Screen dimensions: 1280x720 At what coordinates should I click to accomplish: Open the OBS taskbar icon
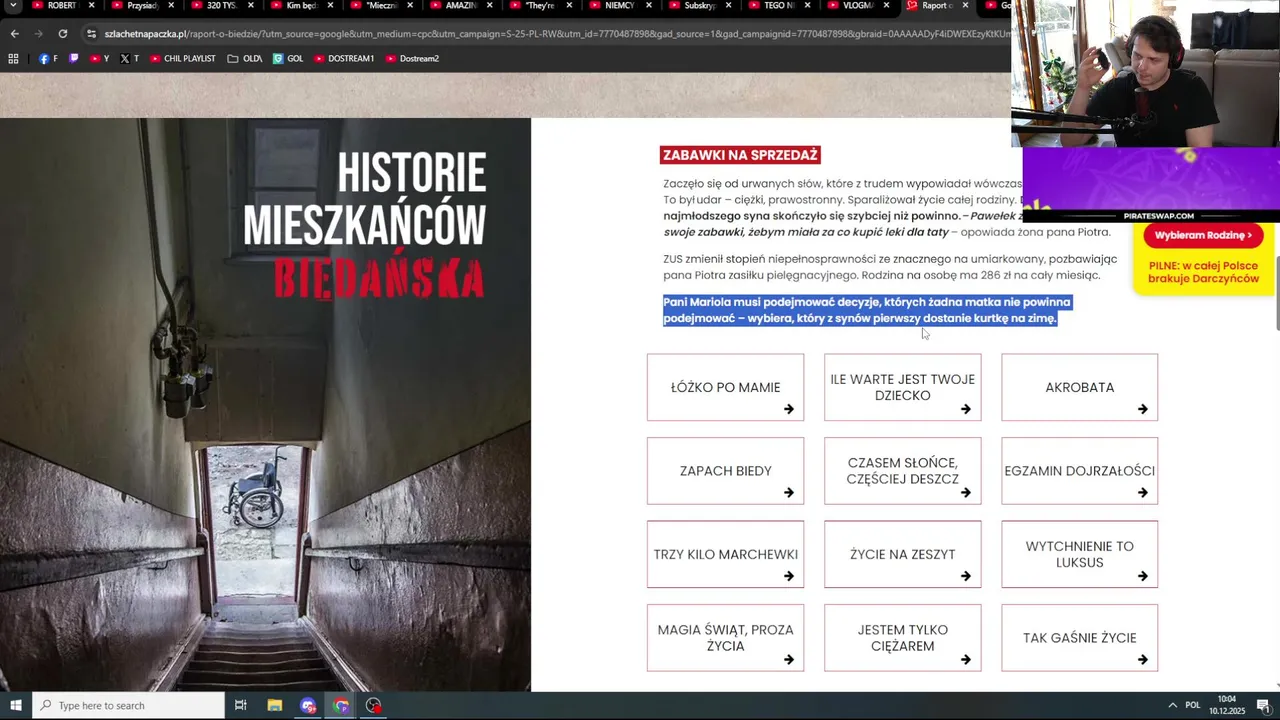[374, 705]
